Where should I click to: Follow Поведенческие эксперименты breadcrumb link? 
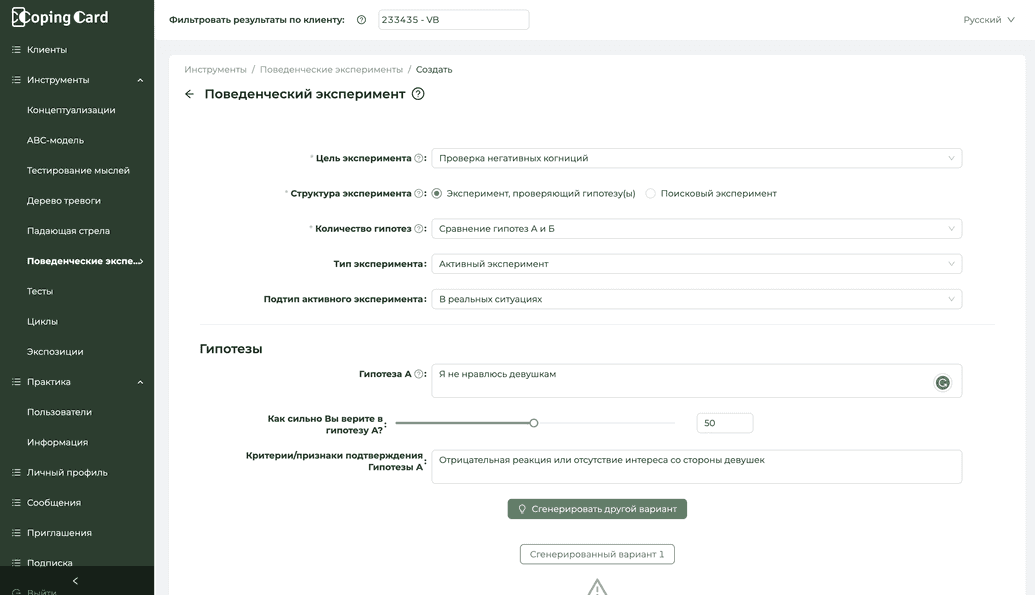point(331,69)
